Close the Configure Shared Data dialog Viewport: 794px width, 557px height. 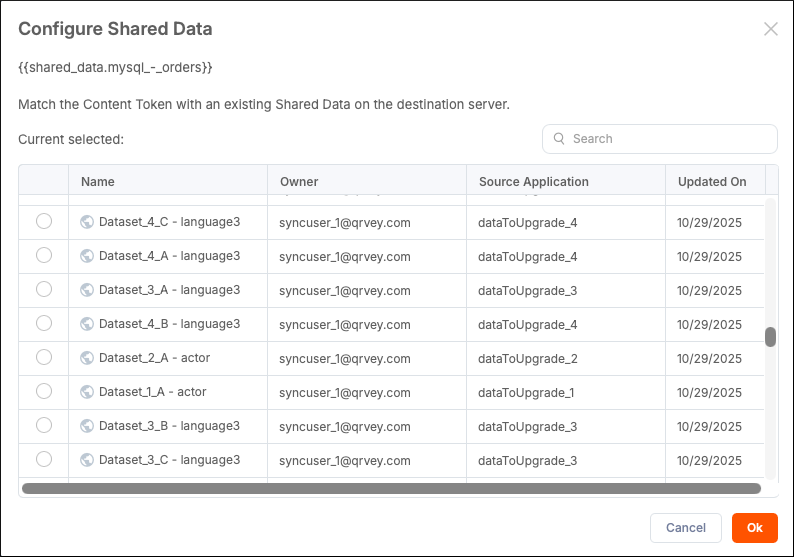pos(771,29)
